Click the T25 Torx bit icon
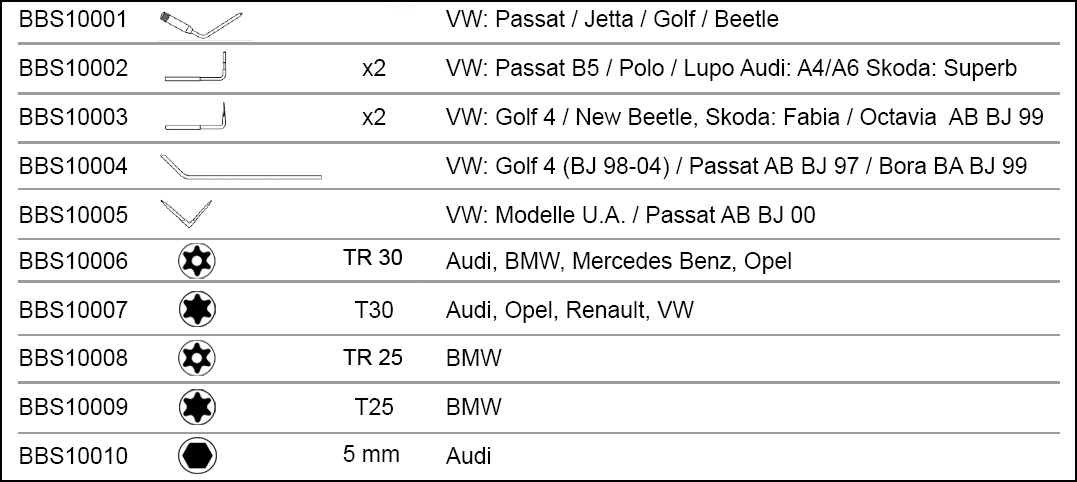Viewport: 1077px width, 482px height. [x=196, y=407]
